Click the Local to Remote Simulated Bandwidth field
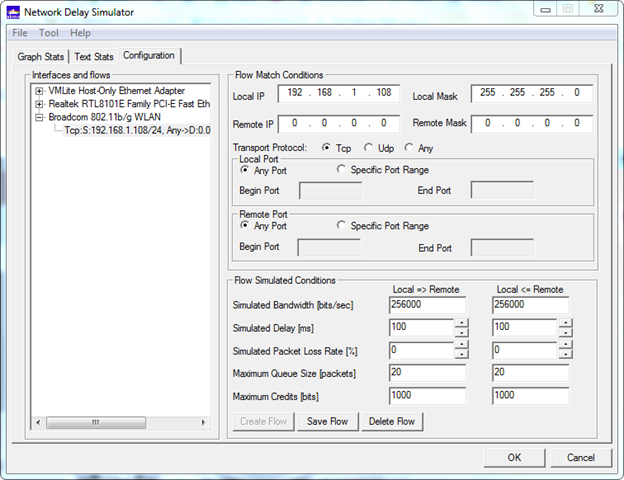 tap(427, 305)
